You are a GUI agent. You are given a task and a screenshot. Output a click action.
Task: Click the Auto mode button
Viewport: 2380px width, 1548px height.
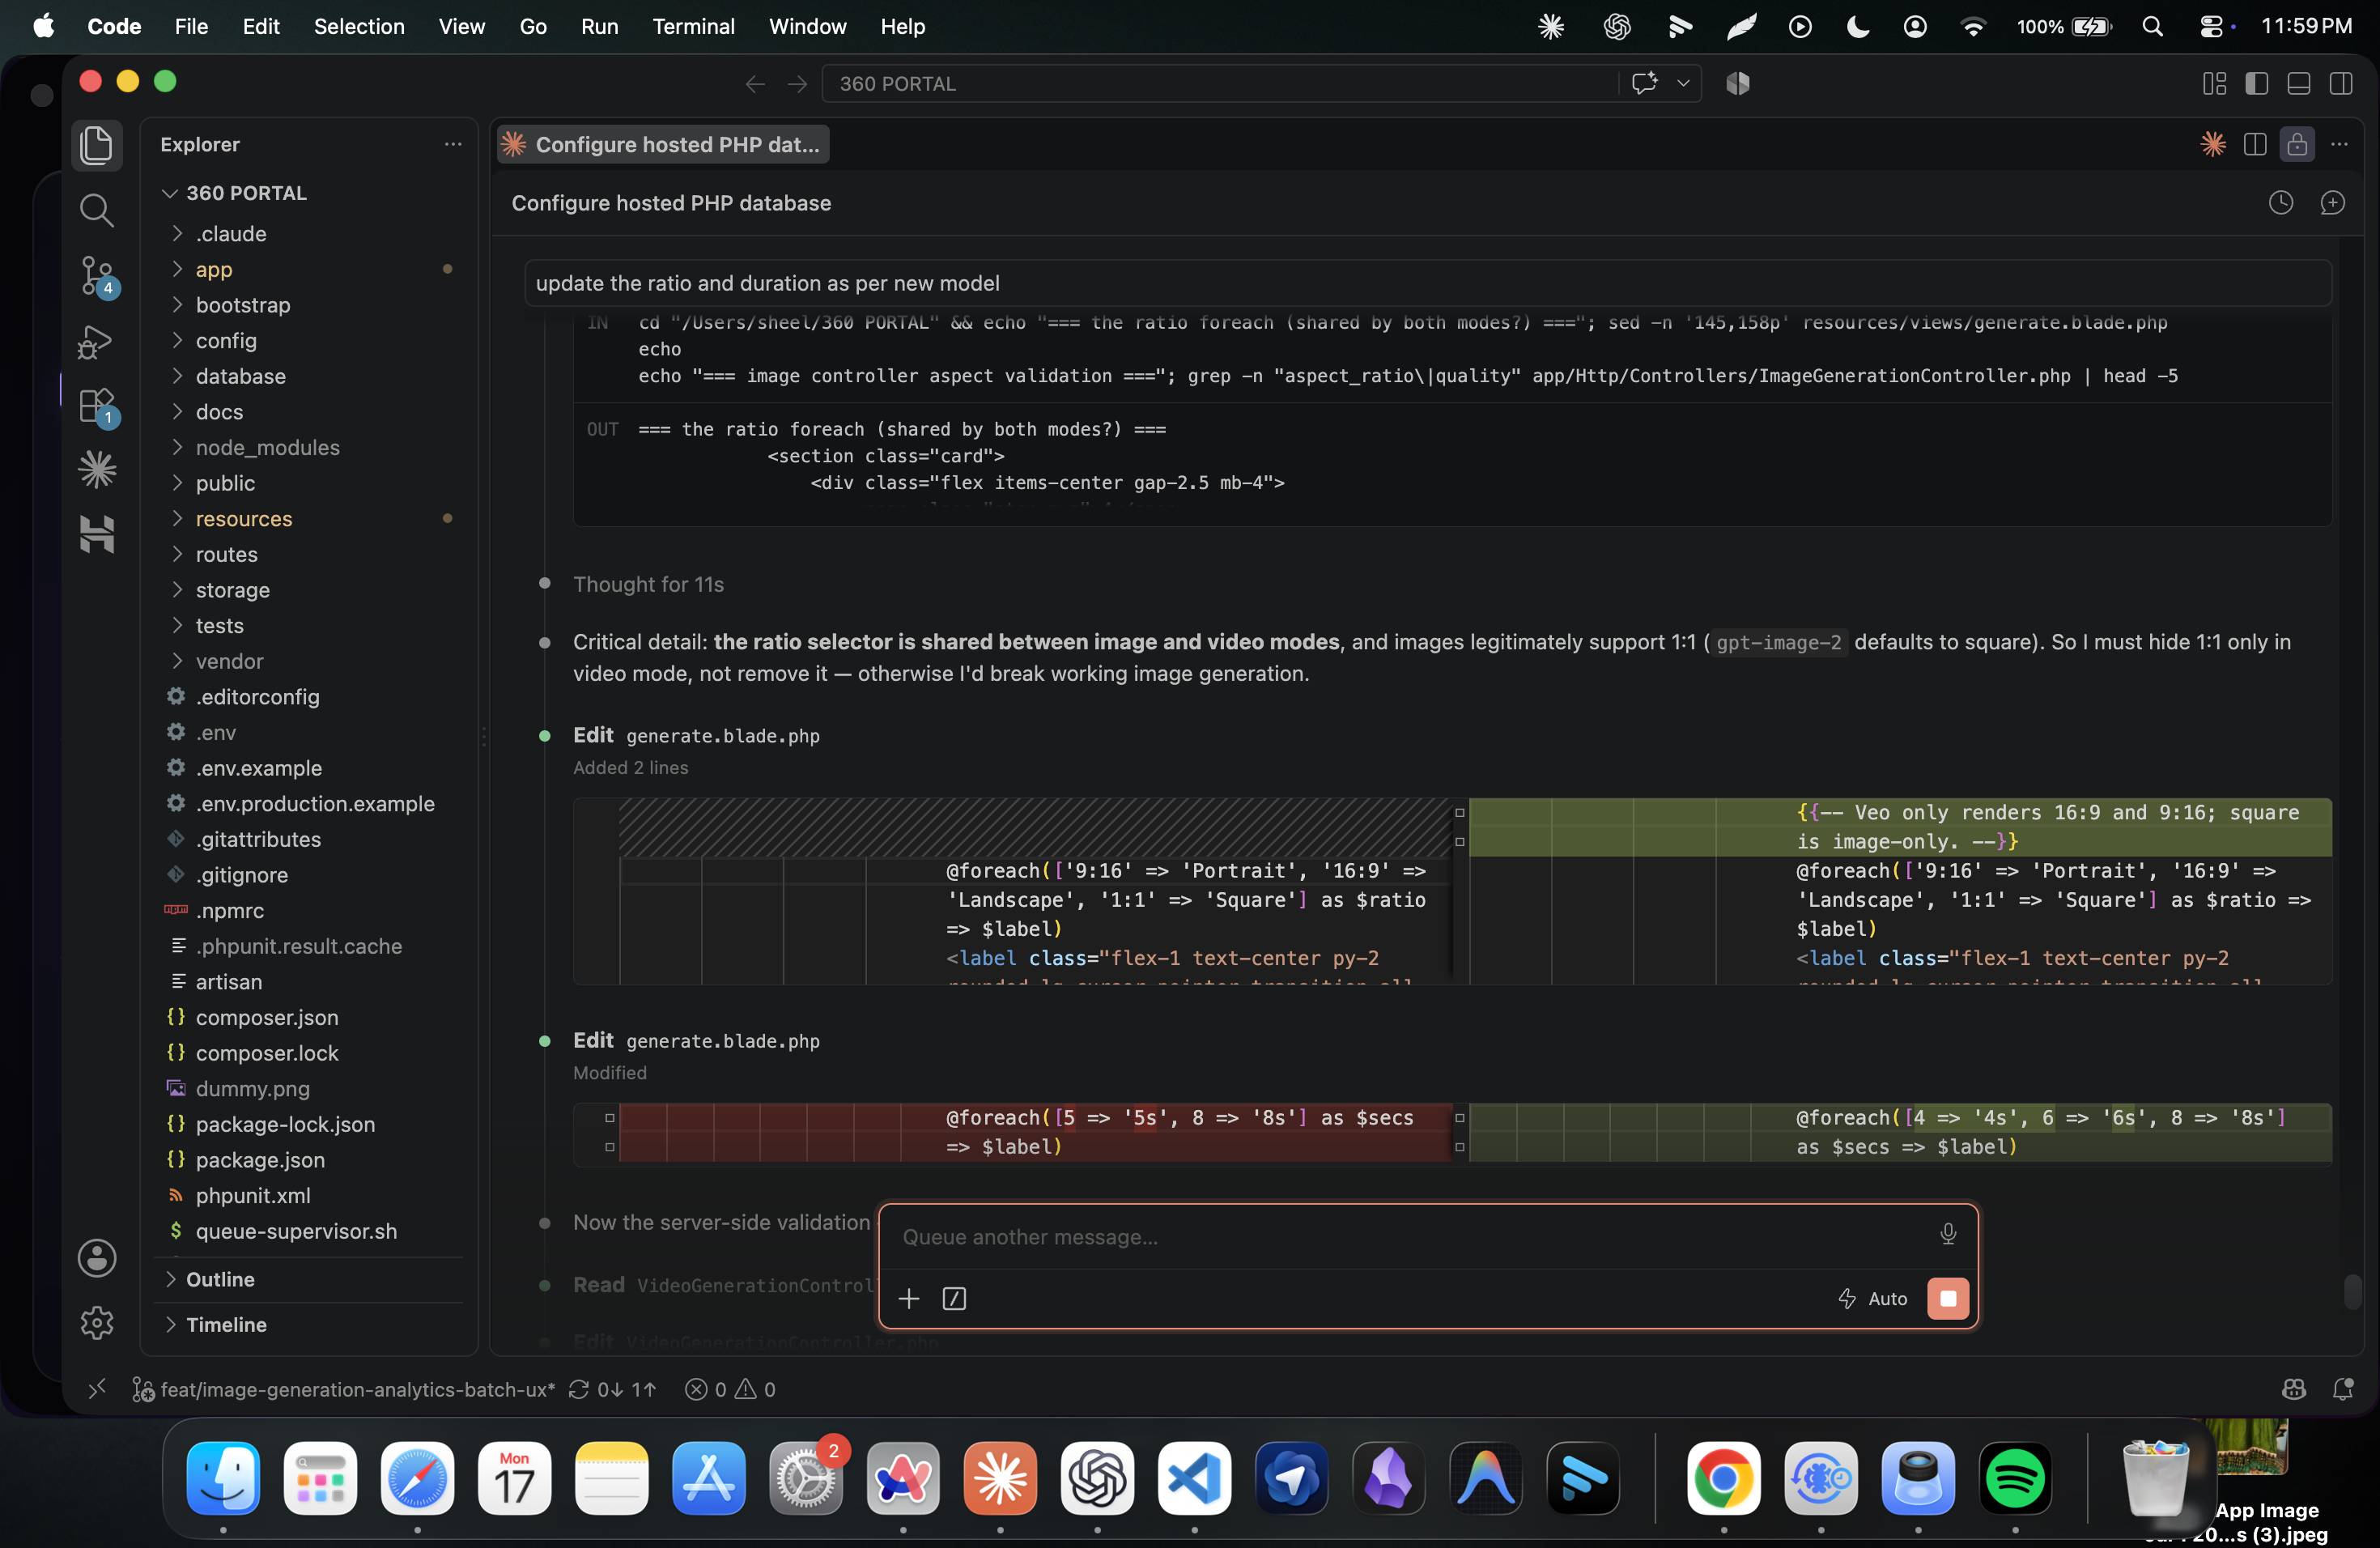pyautogui.click(x=1873, y=1298)
